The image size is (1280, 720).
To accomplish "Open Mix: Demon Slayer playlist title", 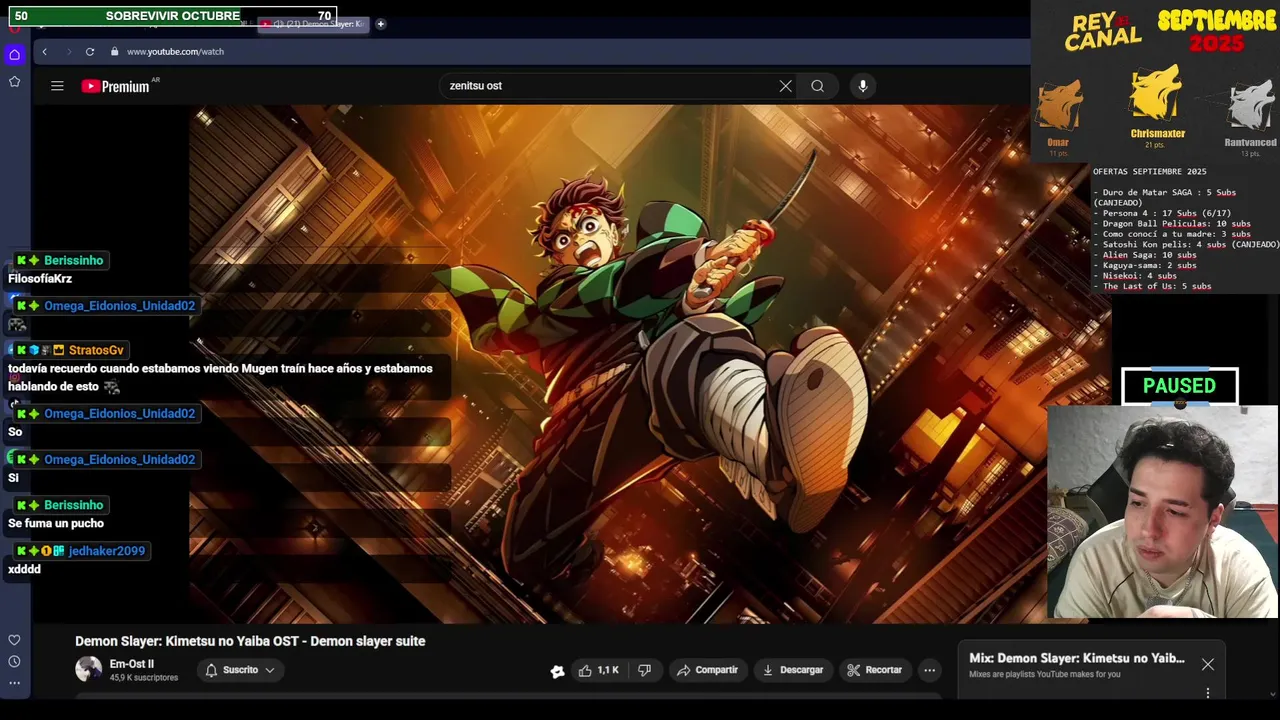I will (1077, 658).
